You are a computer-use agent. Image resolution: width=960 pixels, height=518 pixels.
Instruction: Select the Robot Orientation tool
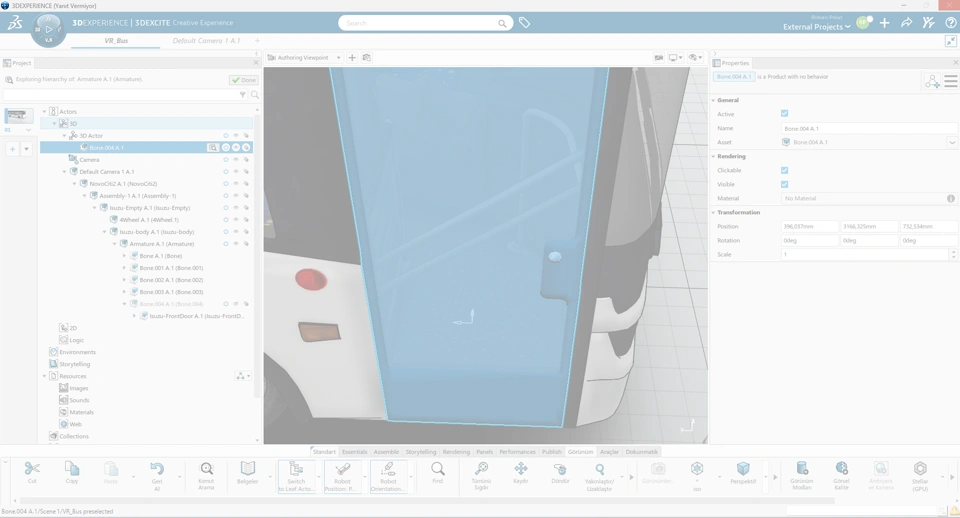pyautogui.click(x=388, y=476)
